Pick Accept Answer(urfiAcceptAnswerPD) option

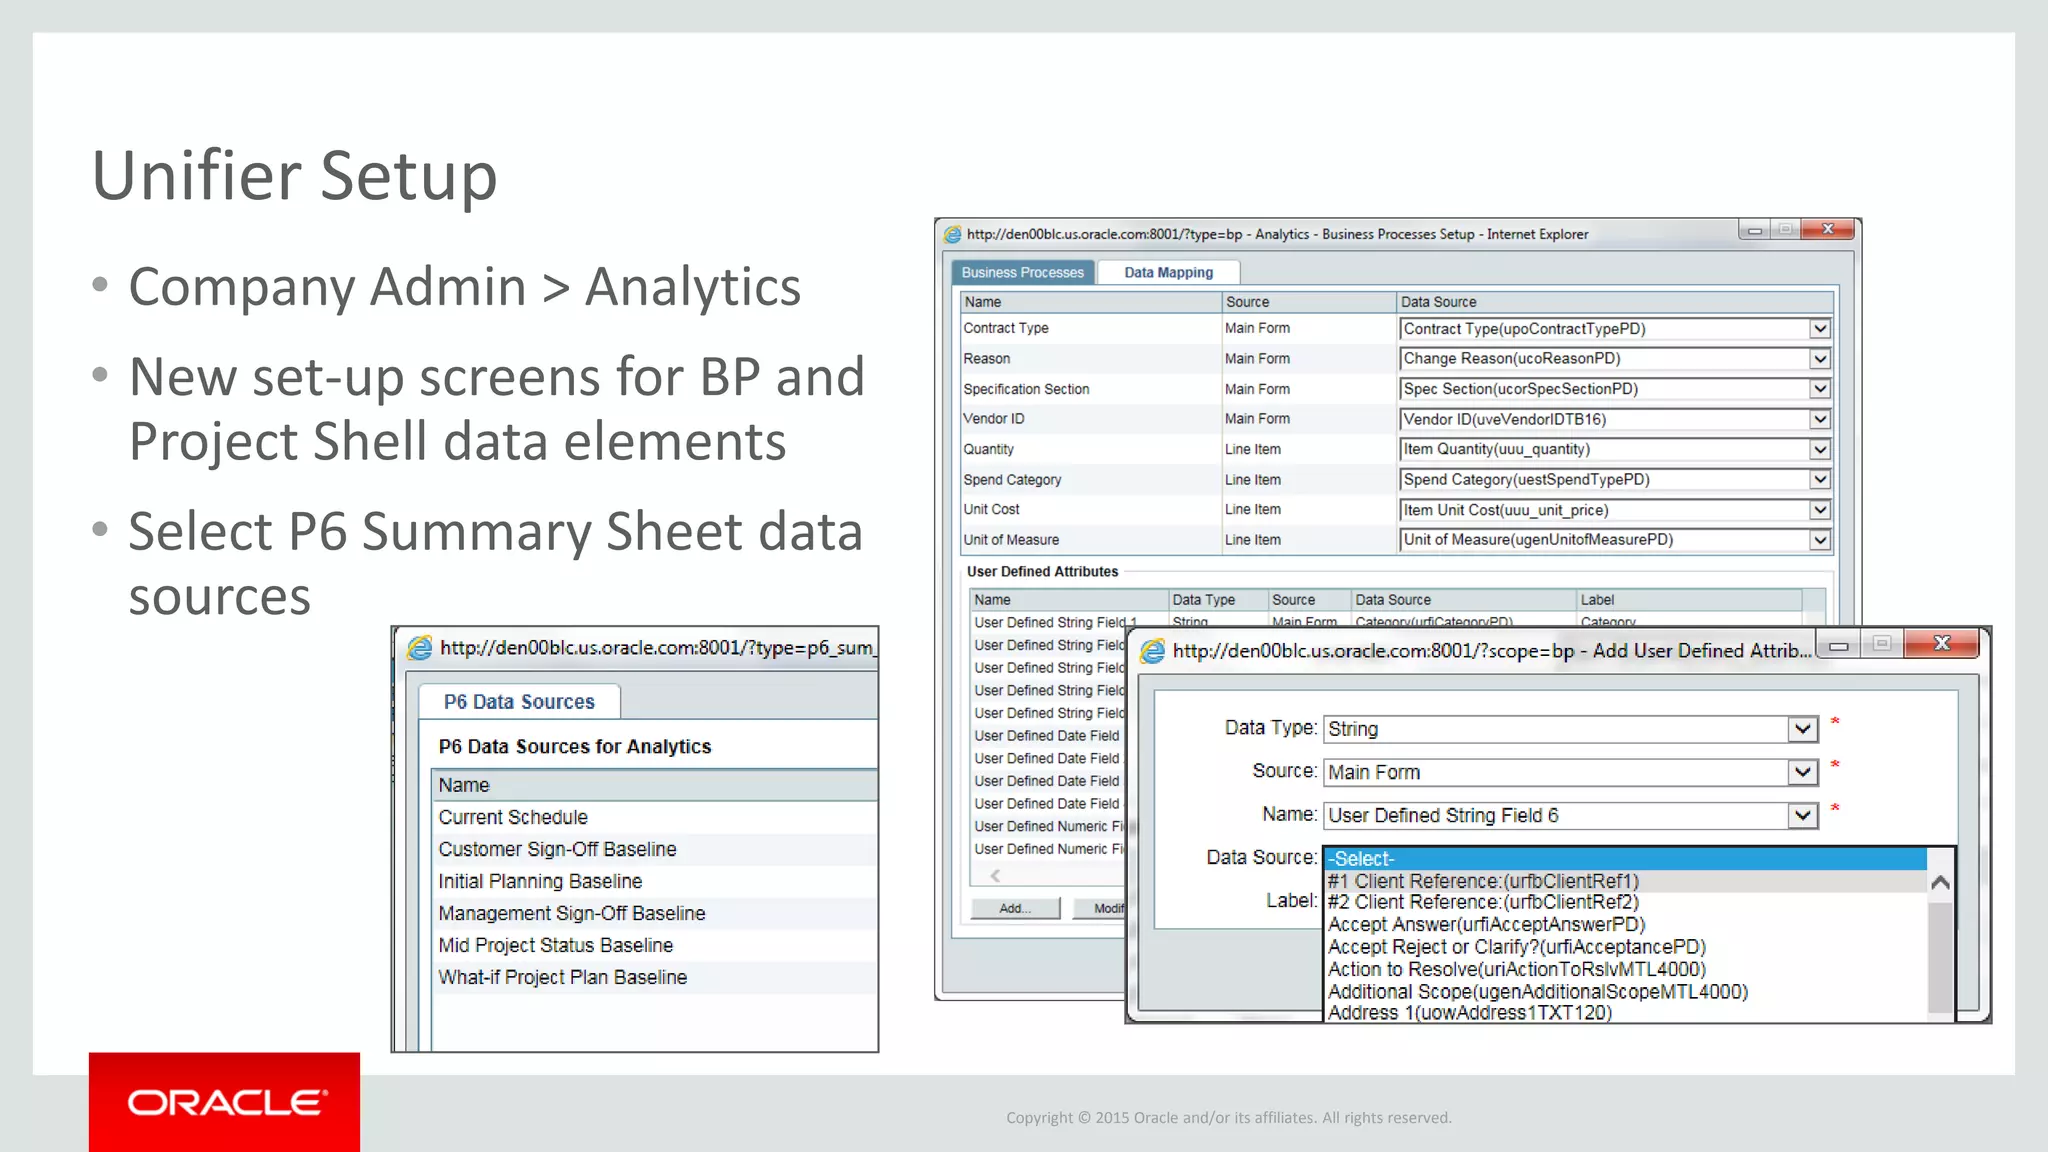pos(1626,924)
